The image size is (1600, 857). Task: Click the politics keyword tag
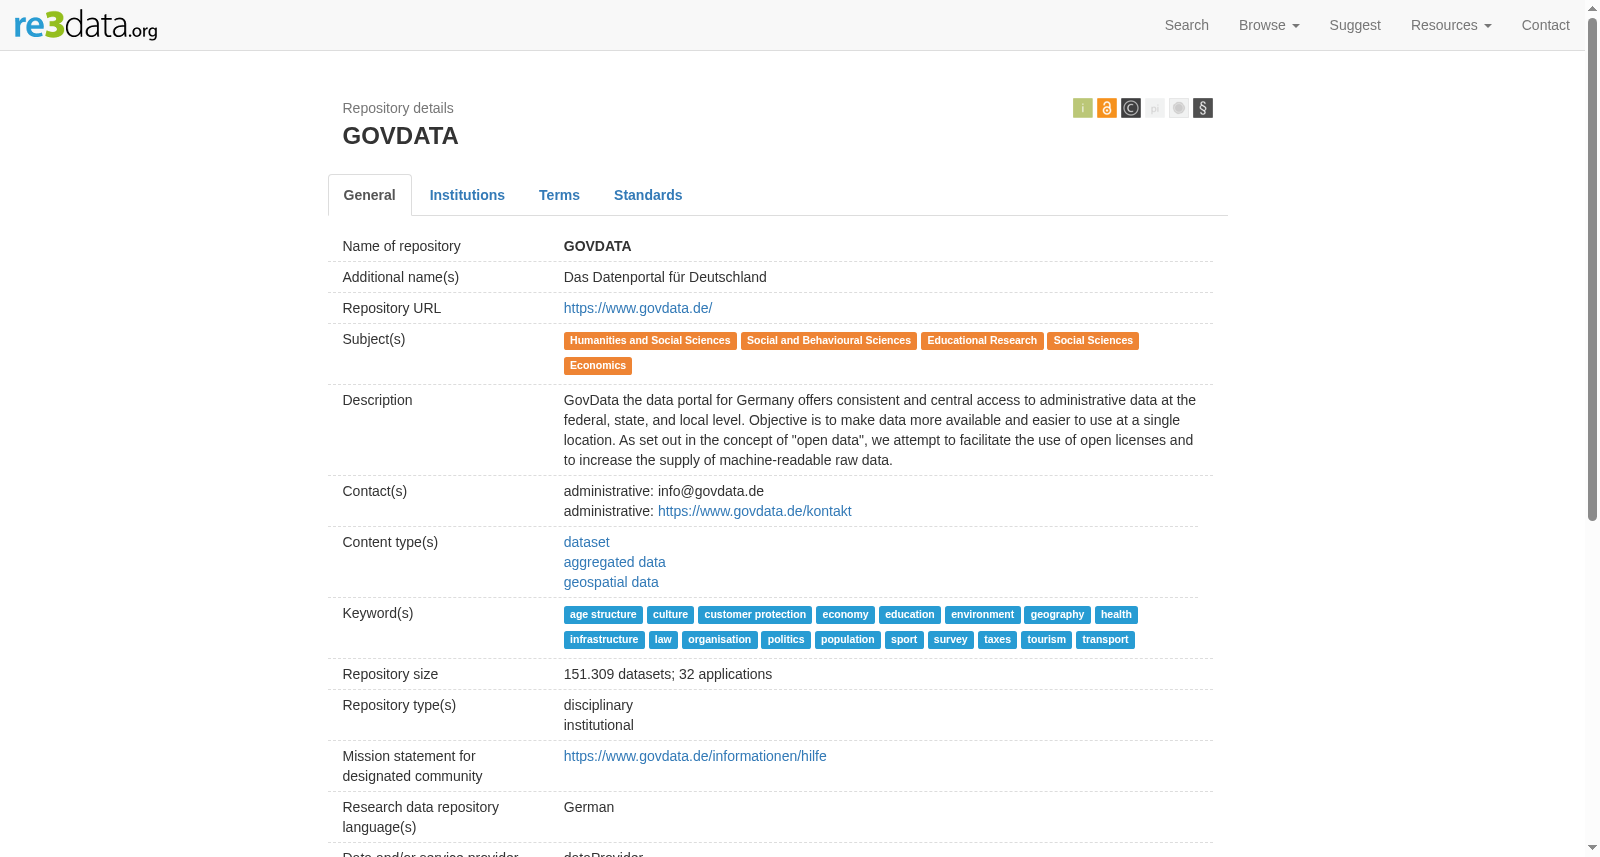click(x=786, y=640)
